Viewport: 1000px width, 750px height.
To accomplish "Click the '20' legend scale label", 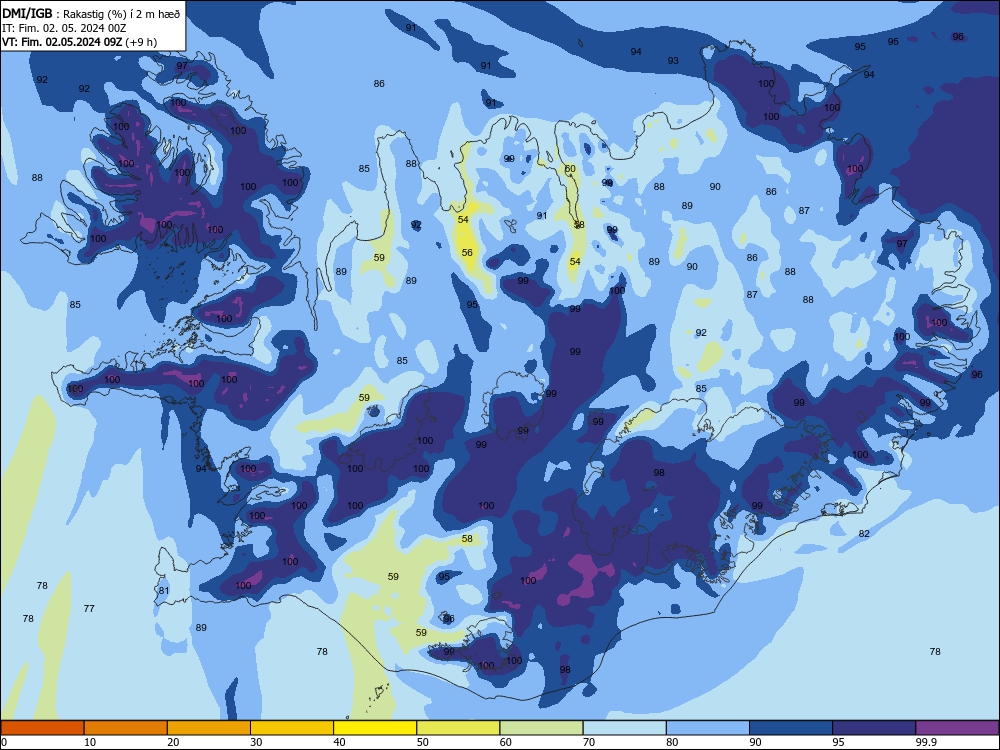I will click(x=173, y=742).
